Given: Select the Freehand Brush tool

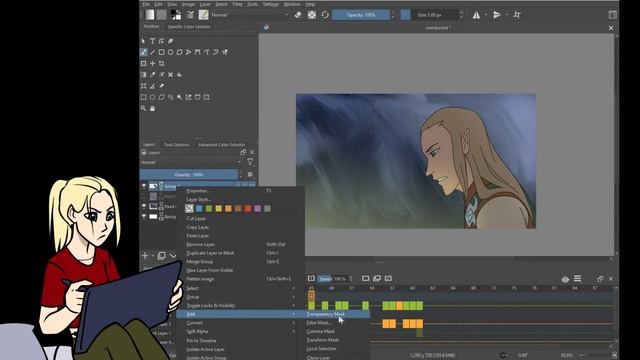Looking at the screenshot, I should click(x=144, y=52).
